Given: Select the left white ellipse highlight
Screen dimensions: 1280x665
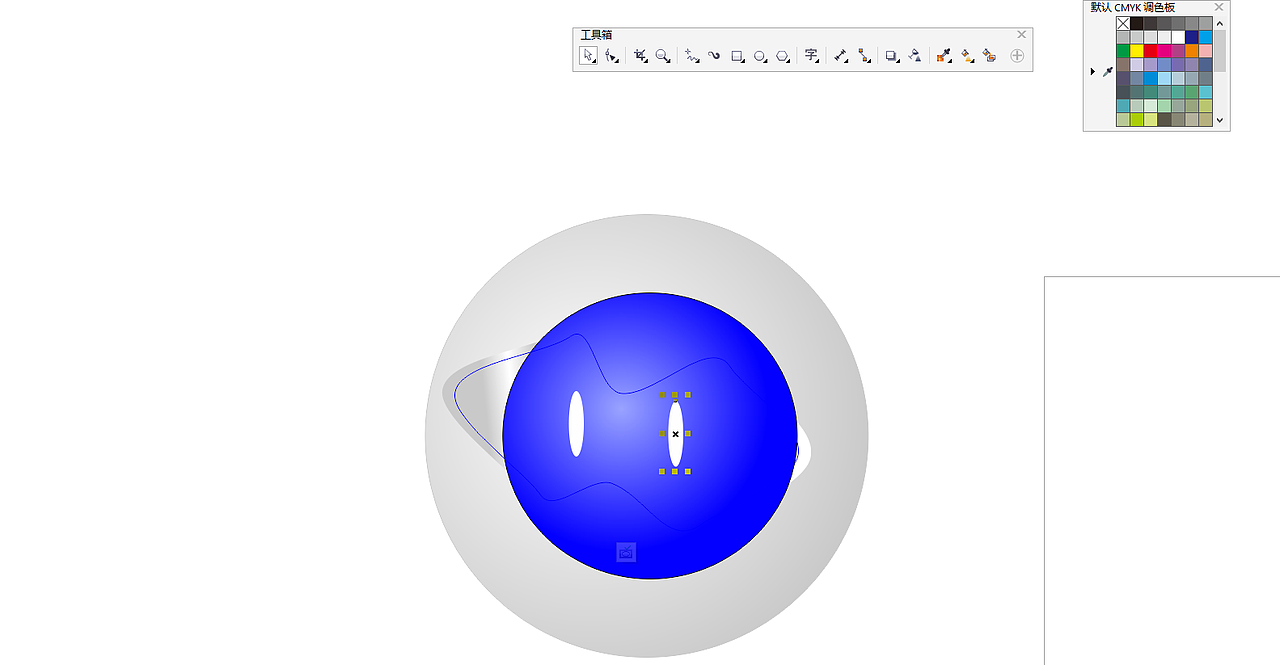Looking at the screenshot, I should [x=576, y=424].
